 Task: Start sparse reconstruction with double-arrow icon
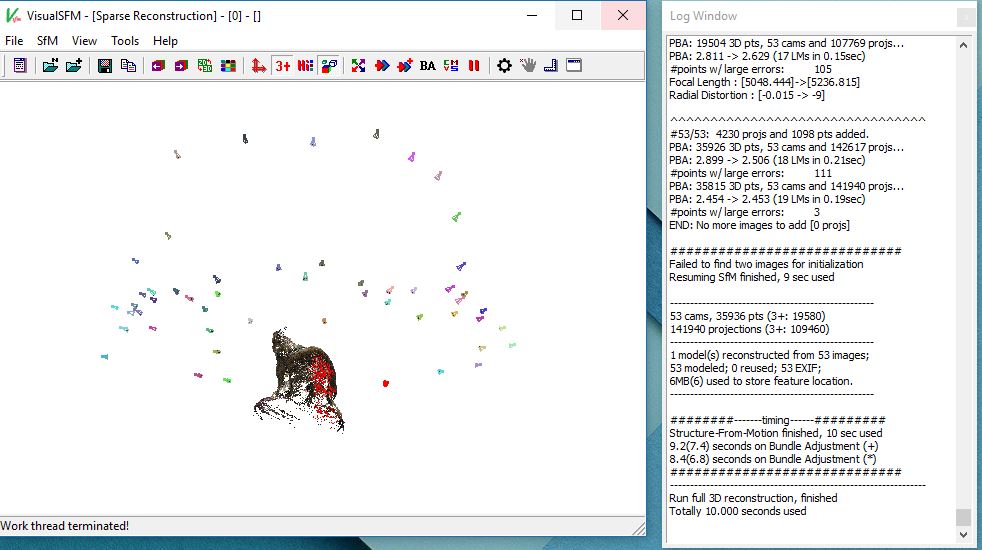(x=382, y=66)
